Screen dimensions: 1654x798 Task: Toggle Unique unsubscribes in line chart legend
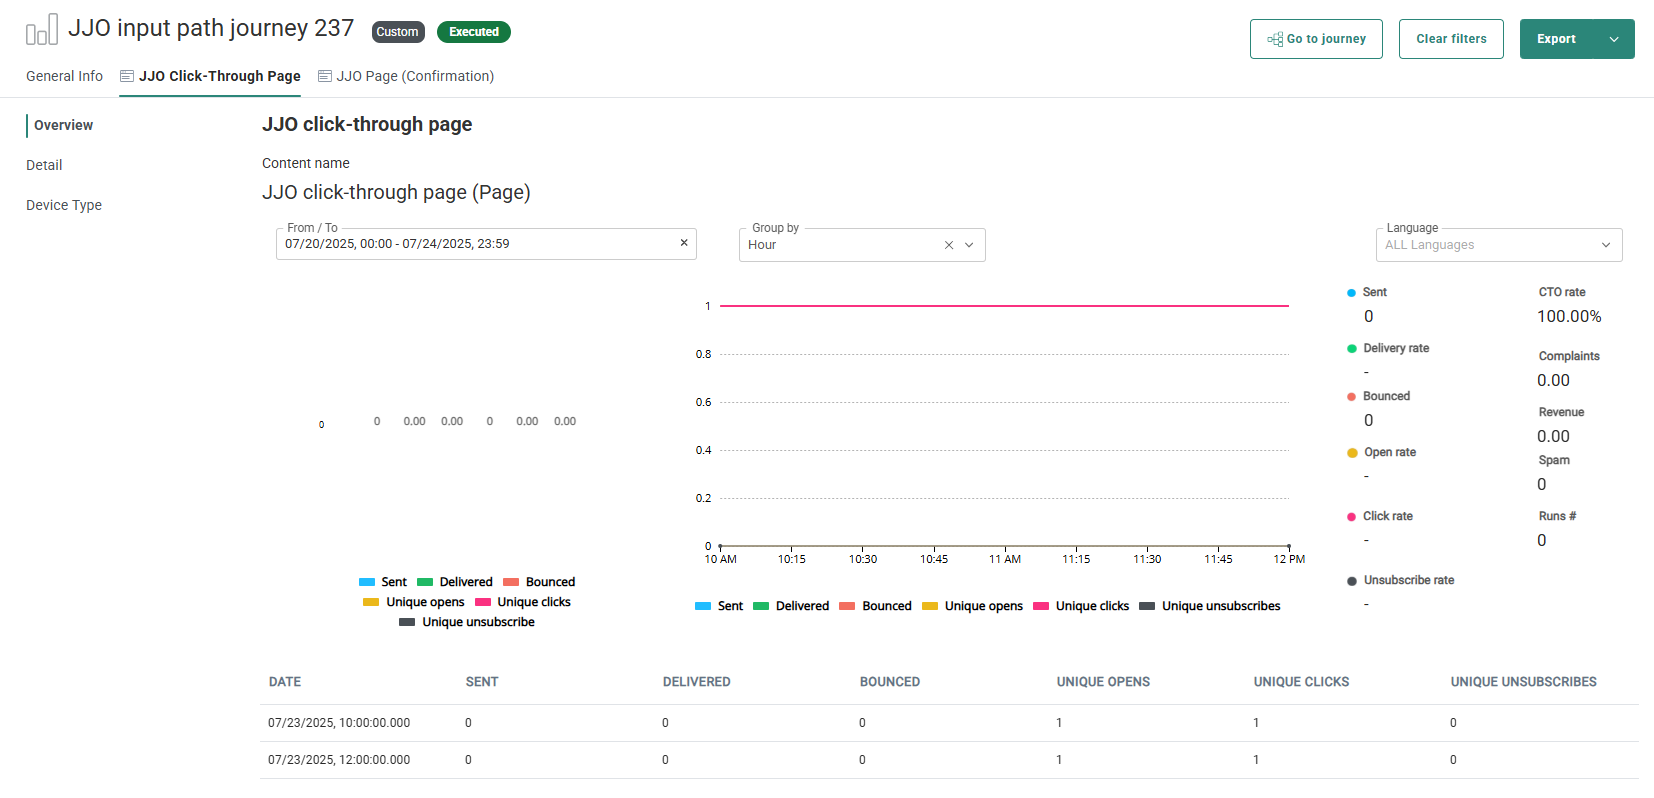point(1210,606)
